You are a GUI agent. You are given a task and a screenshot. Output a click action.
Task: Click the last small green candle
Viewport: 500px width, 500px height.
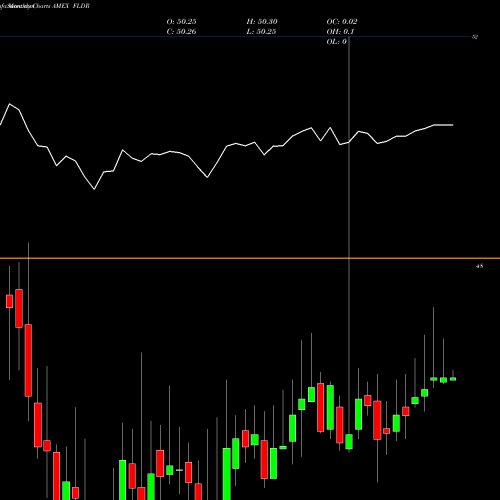coord(453,379)
